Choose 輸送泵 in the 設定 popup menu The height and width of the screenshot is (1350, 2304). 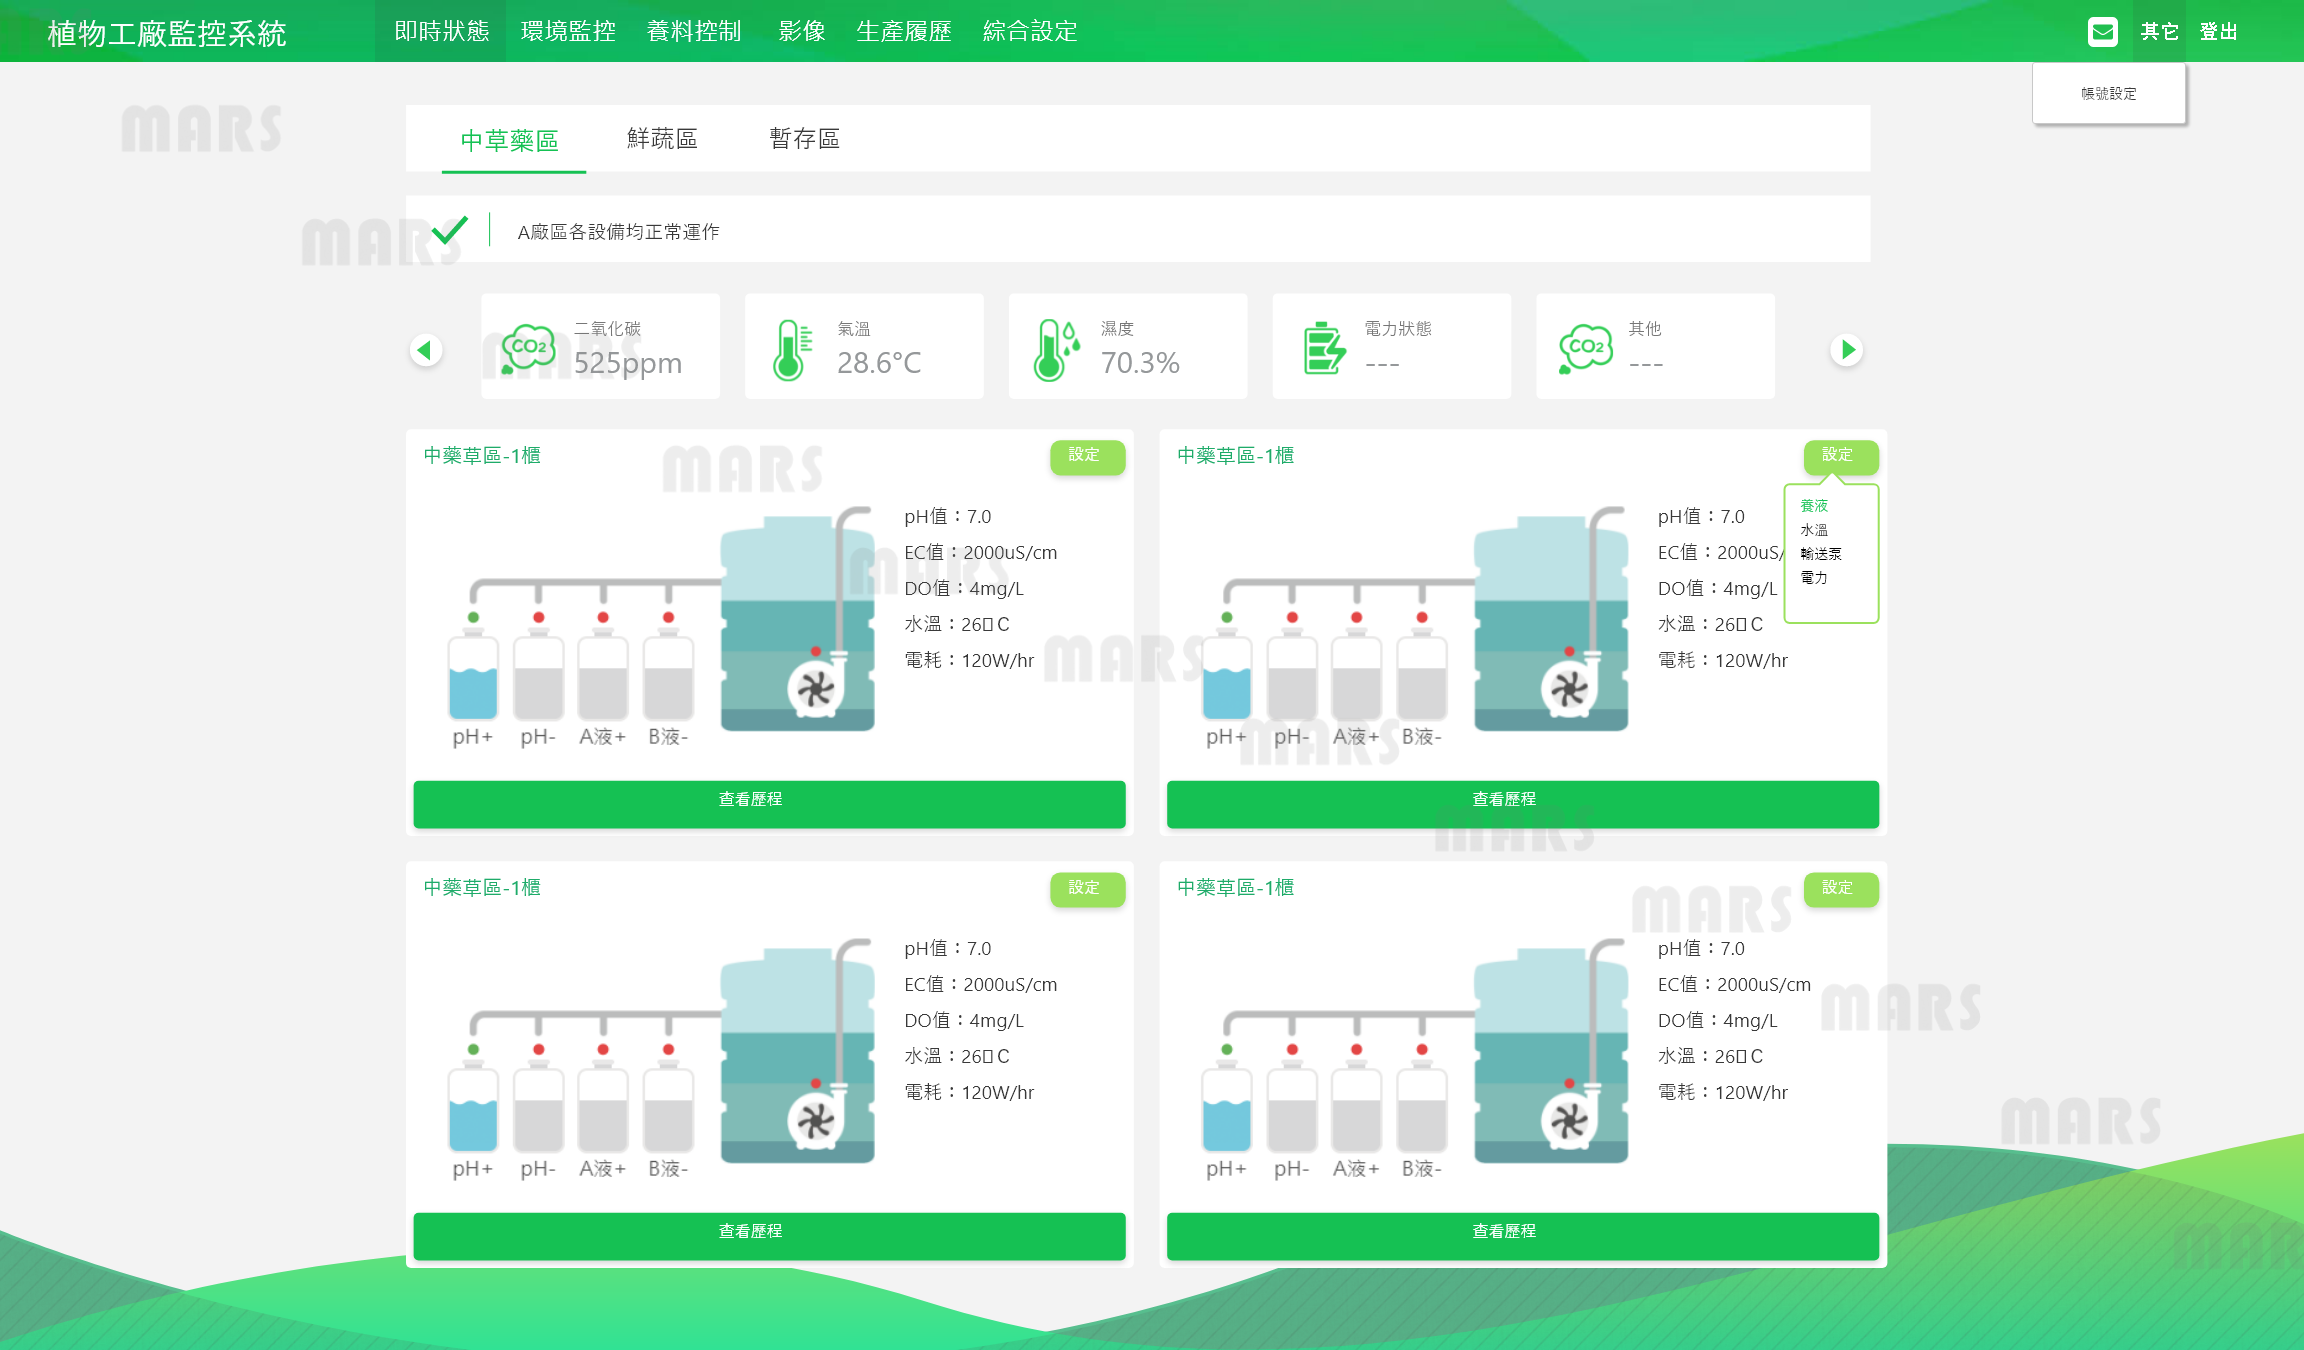click(1820, 554)
